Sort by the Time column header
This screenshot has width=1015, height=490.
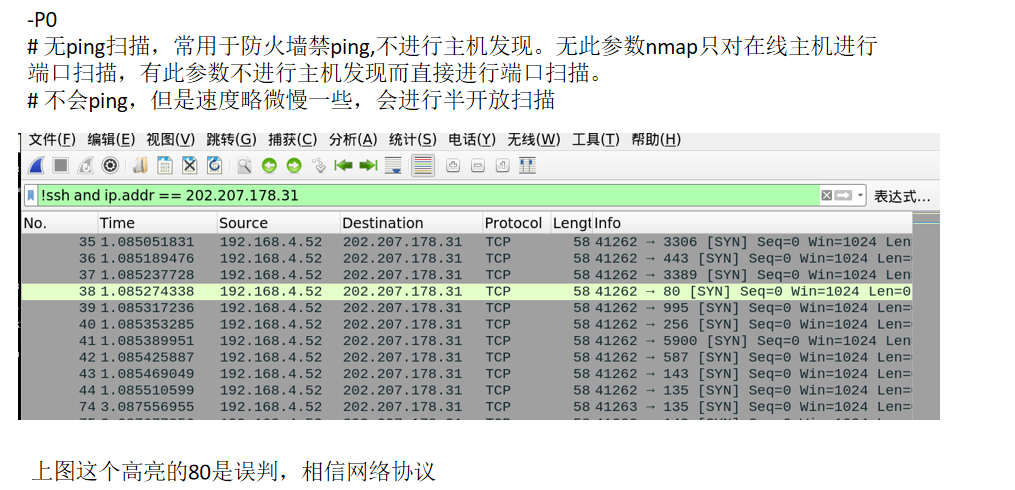pyautogui.click(x=157, y=223)
